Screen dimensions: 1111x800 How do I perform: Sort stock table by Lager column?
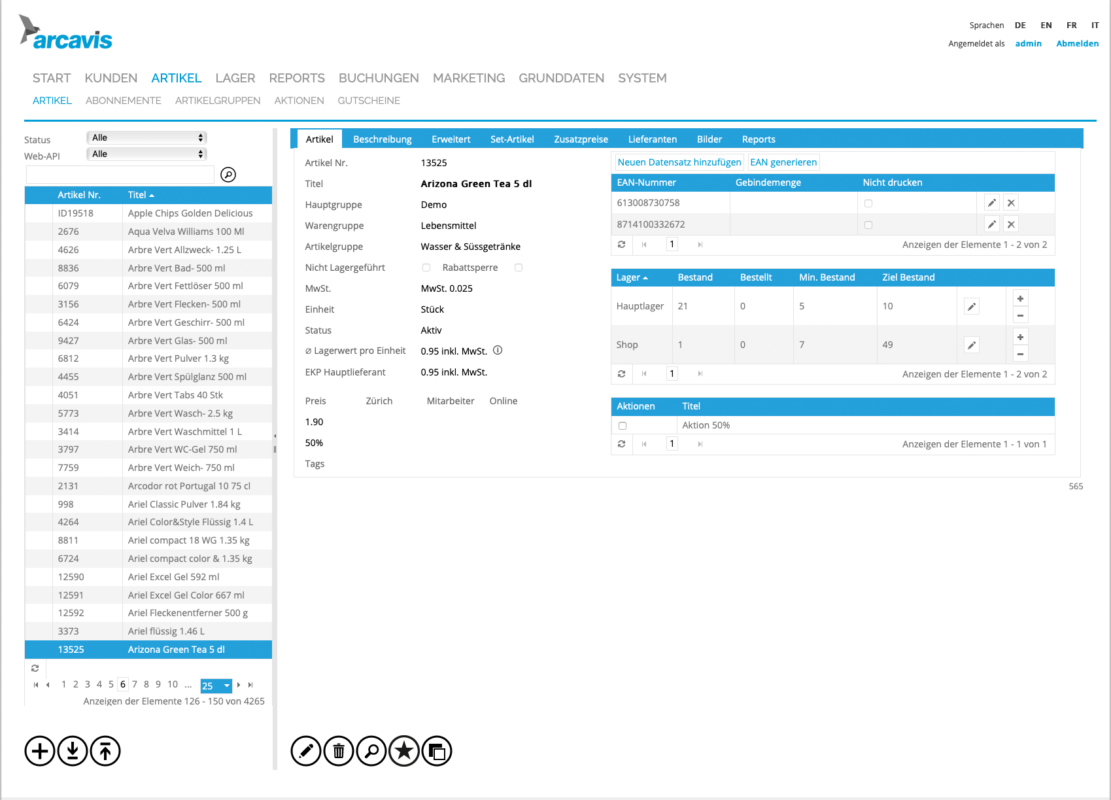pos(631,278)
